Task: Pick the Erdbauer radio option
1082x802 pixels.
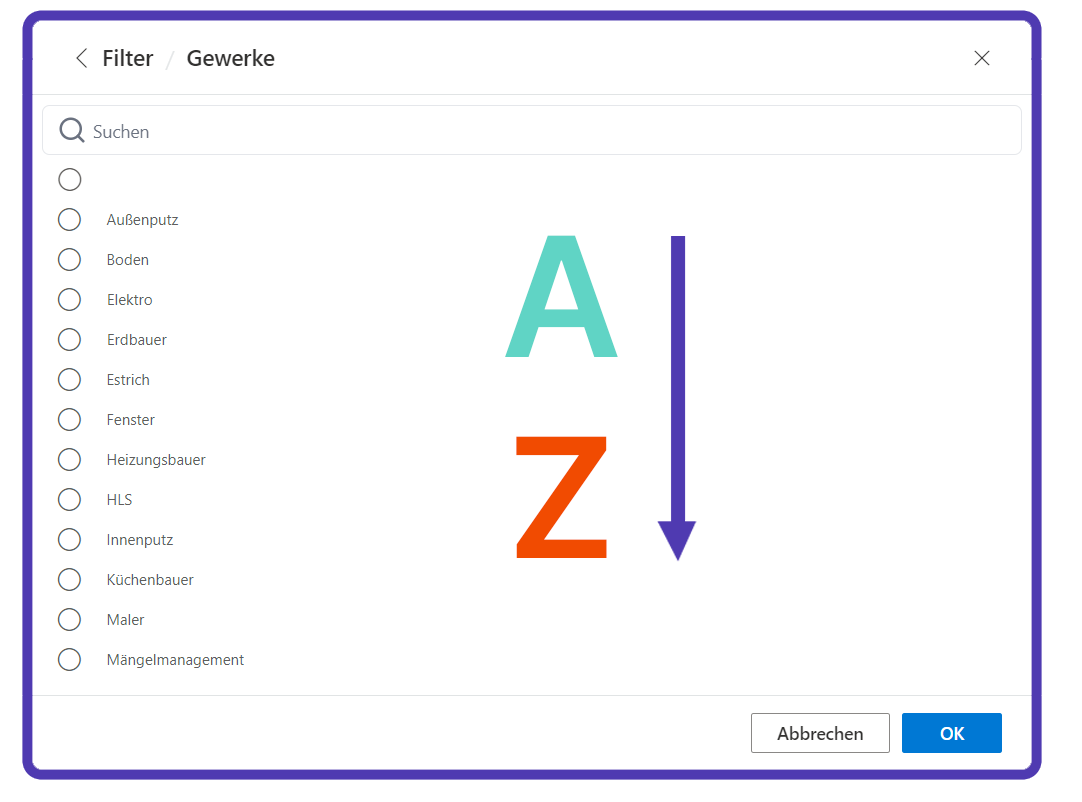Action: click(69, 340)
